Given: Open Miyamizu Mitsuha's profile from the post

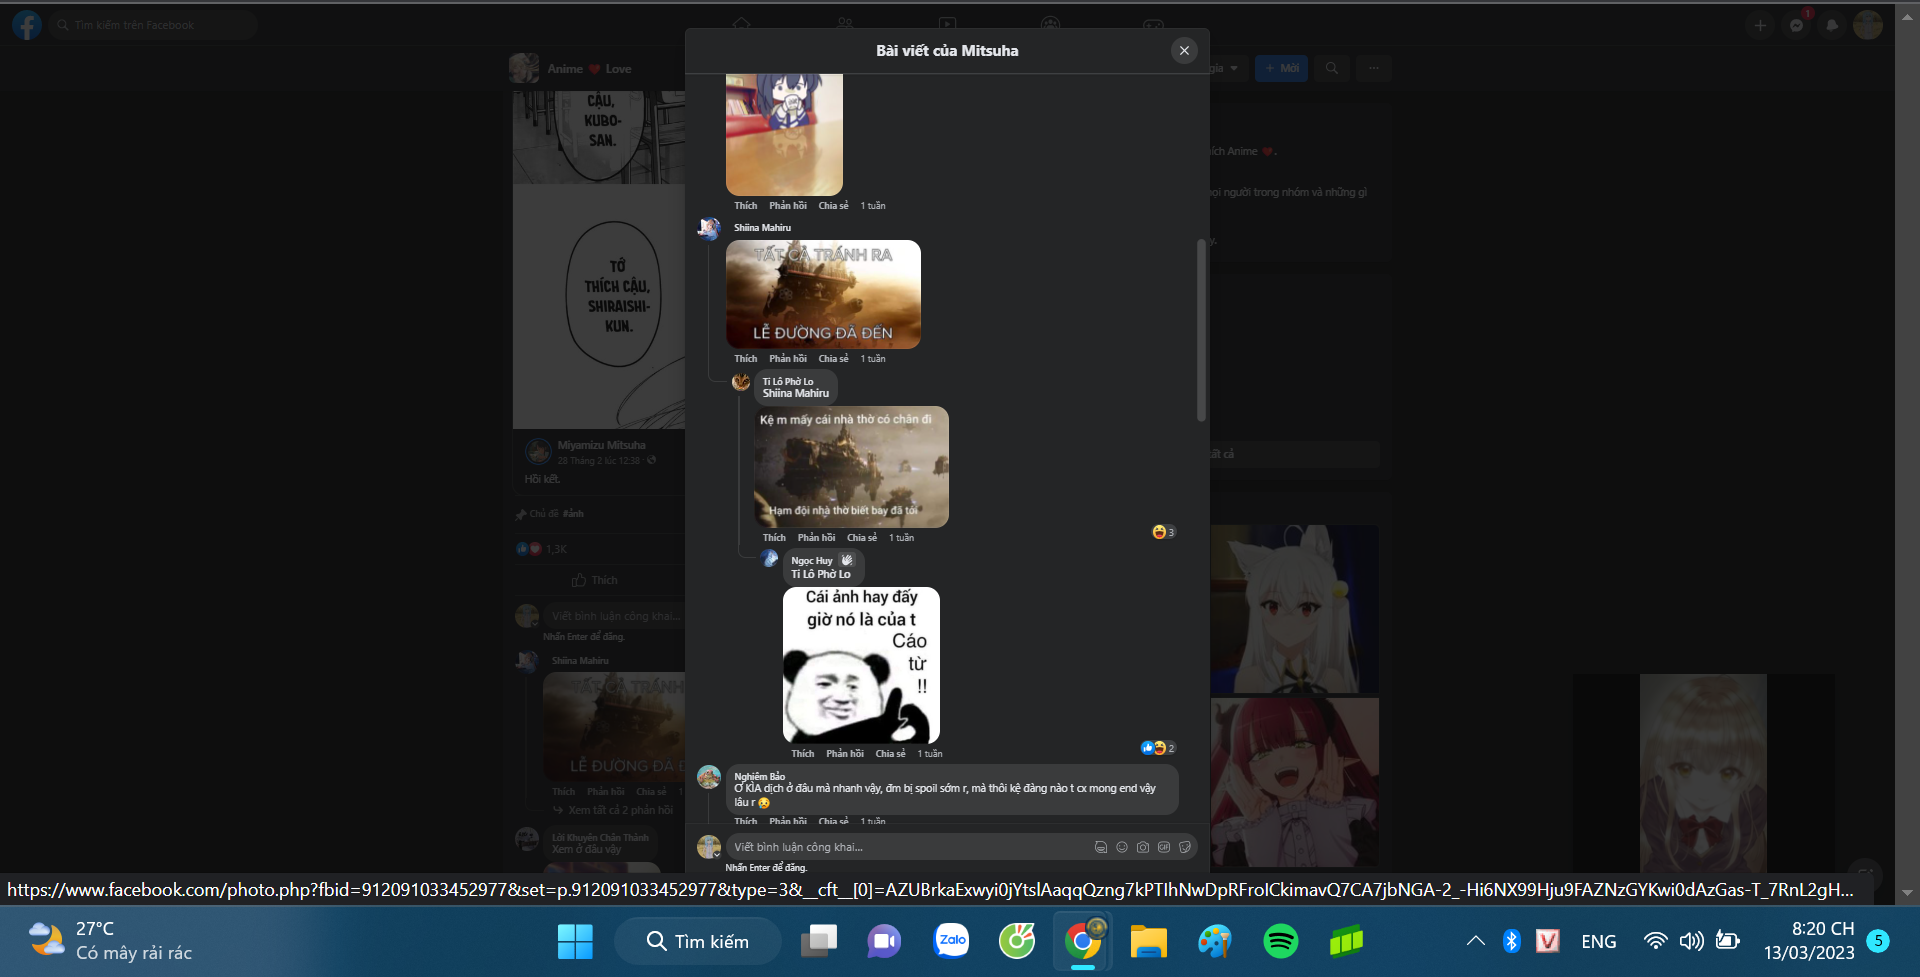Looking at the screenshot, I should (601, 445).
